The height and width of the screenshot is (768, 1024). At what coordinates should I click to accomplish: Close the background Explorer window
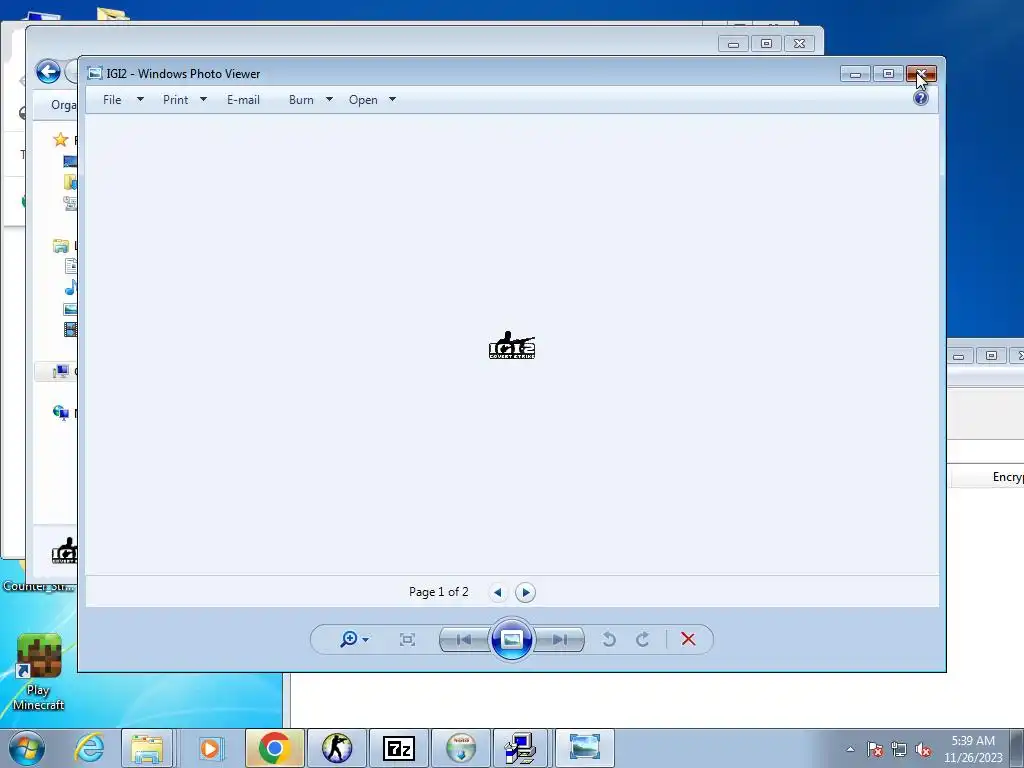(799, 44)
